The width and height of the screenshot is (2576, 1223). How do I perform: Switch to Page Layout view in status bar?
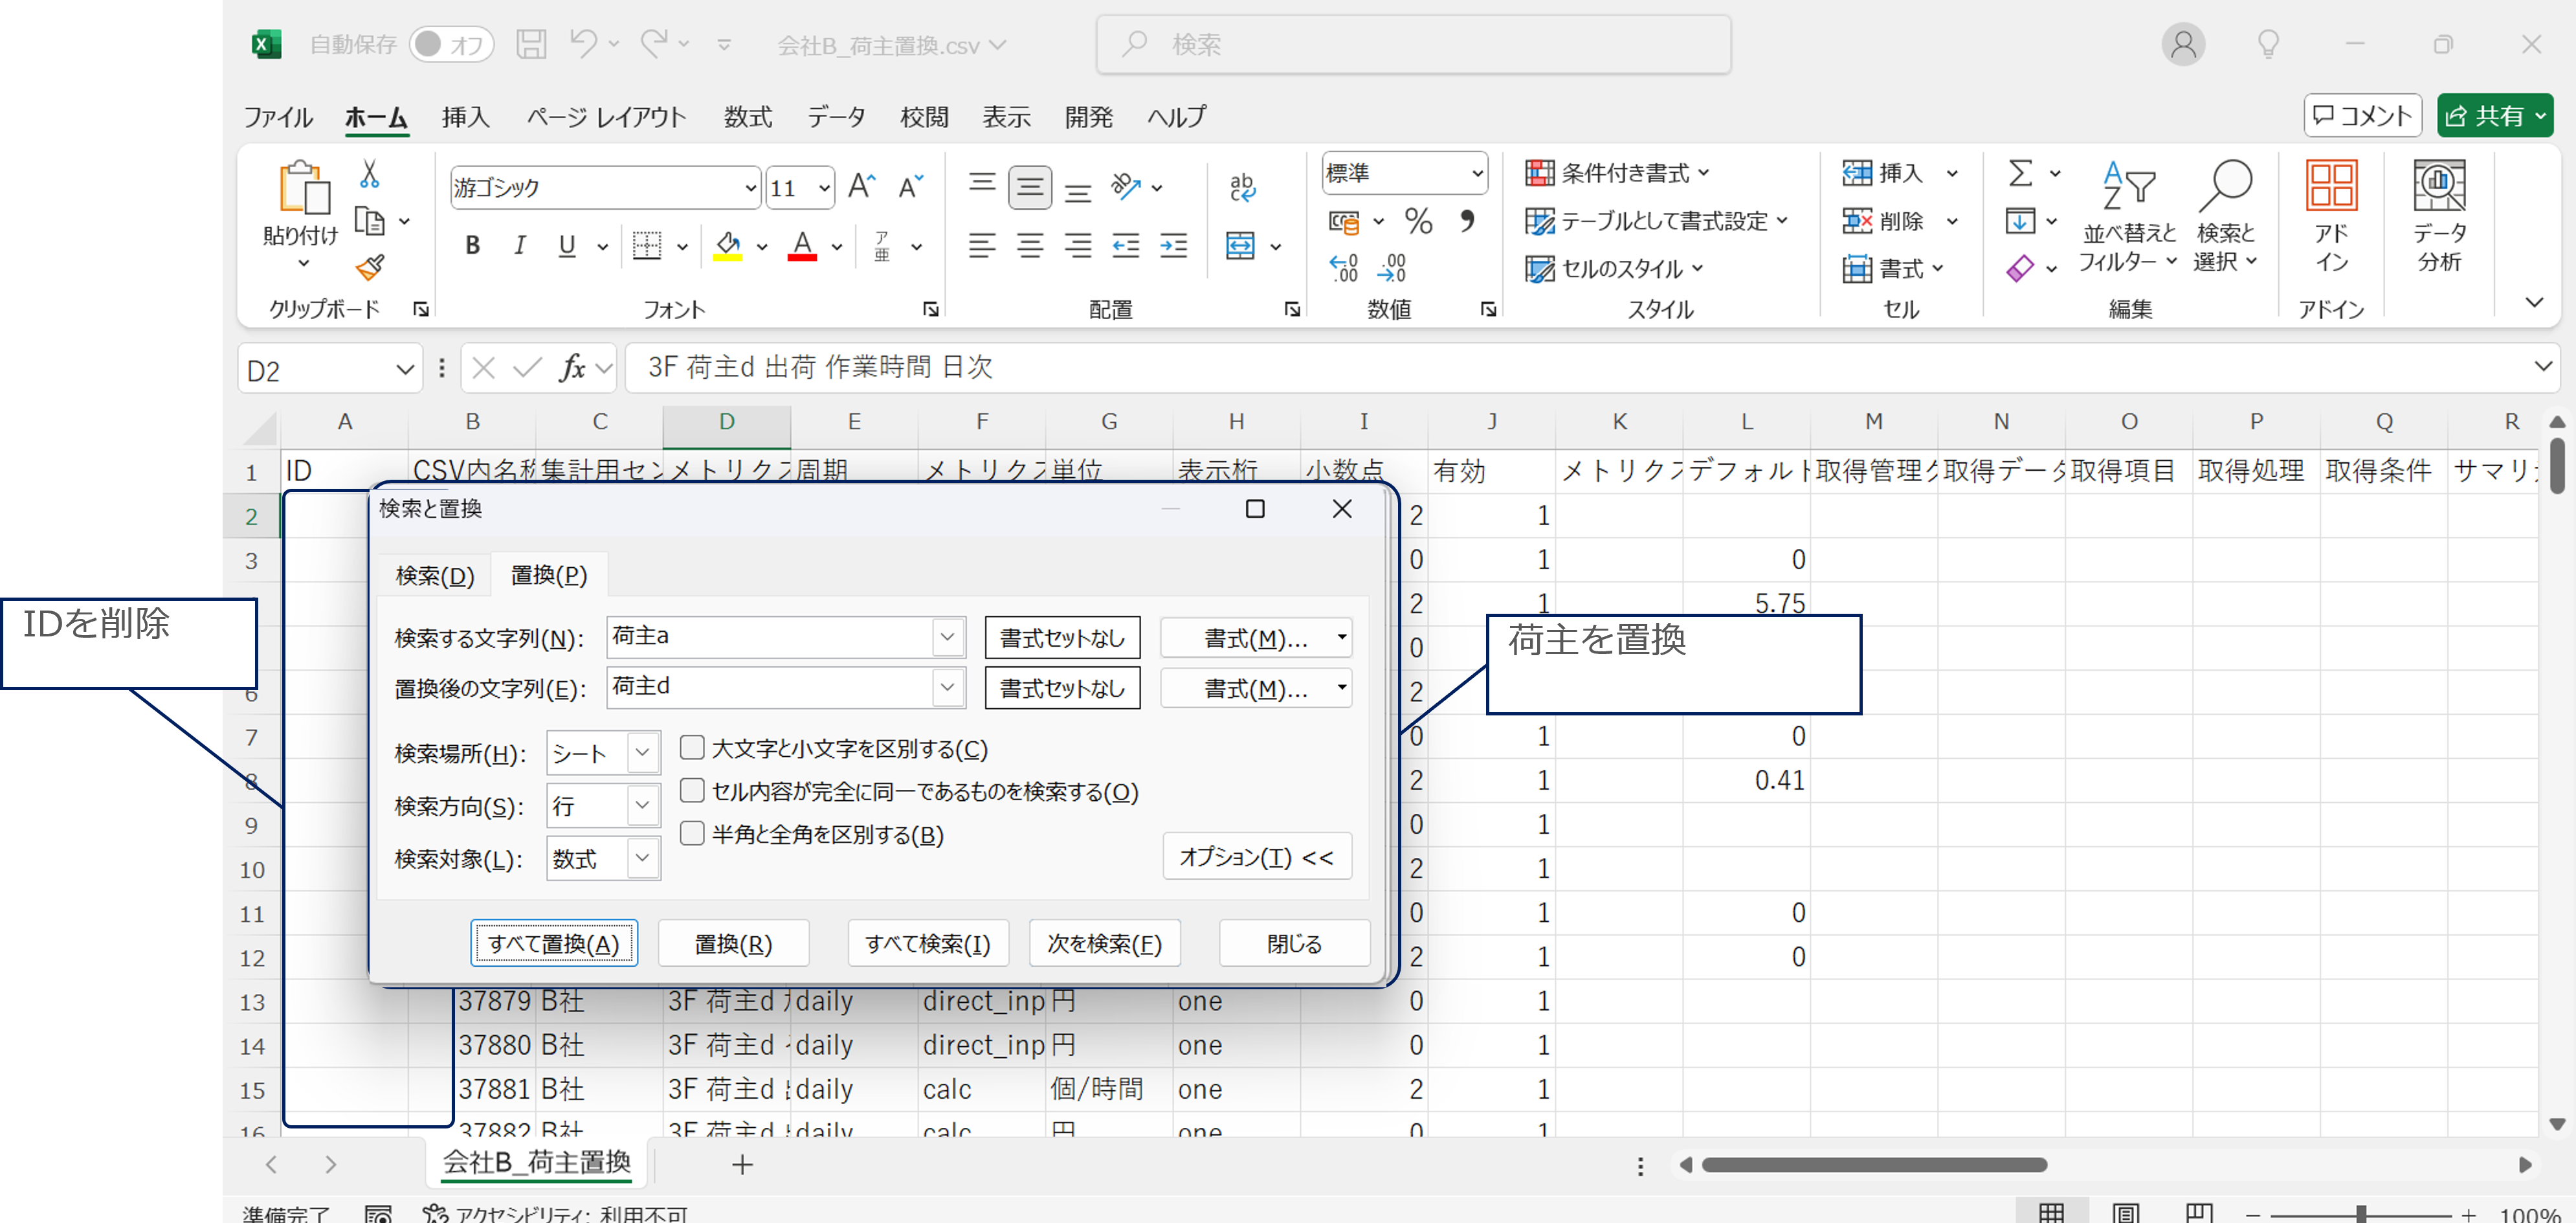point(2125,1212)
